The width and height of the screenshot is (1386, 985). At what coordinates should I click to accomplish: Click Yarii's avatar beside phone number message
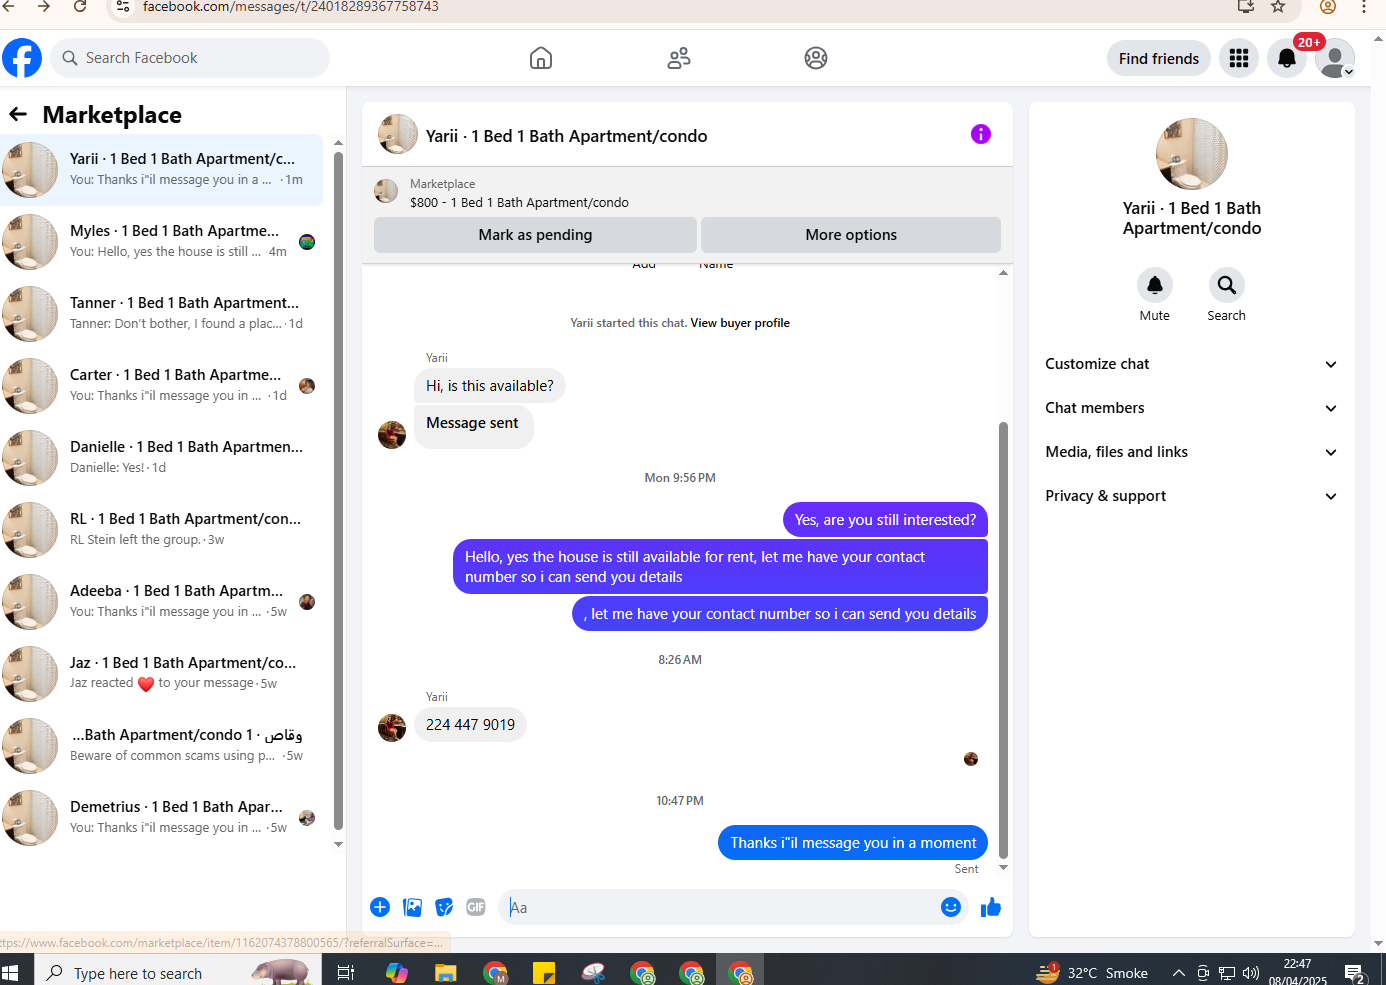click(392, 727)
